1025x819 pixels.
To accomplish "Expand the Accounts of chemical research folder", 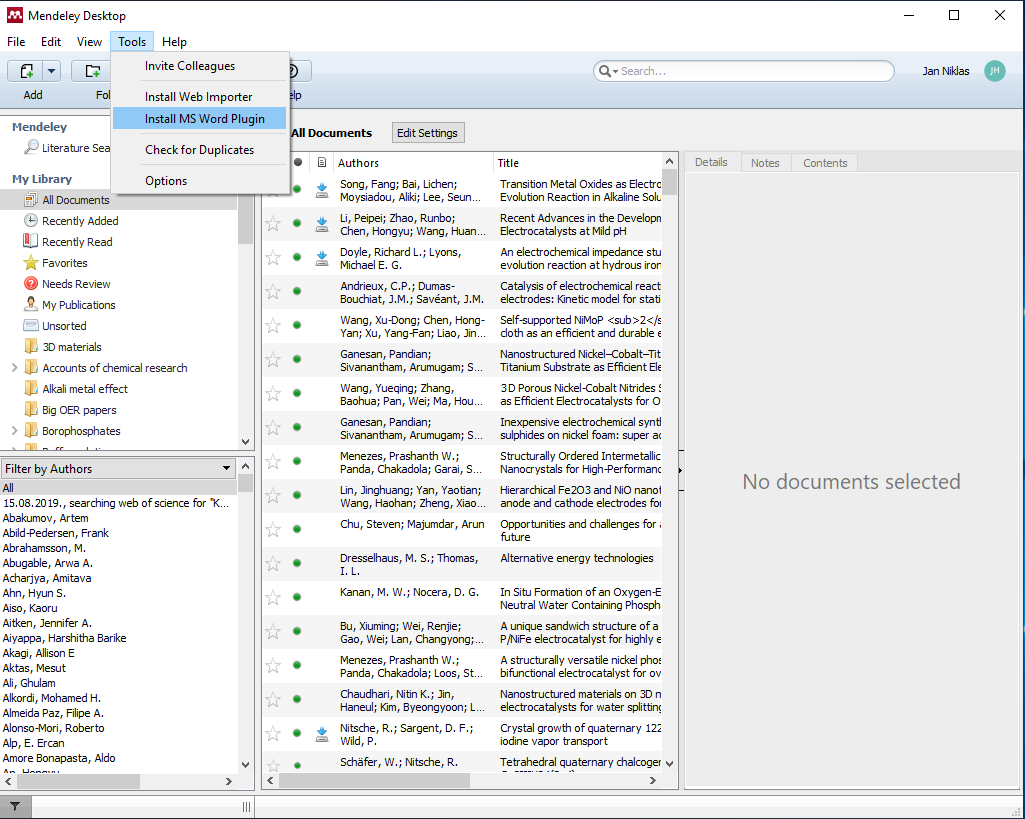I will 14,368.
